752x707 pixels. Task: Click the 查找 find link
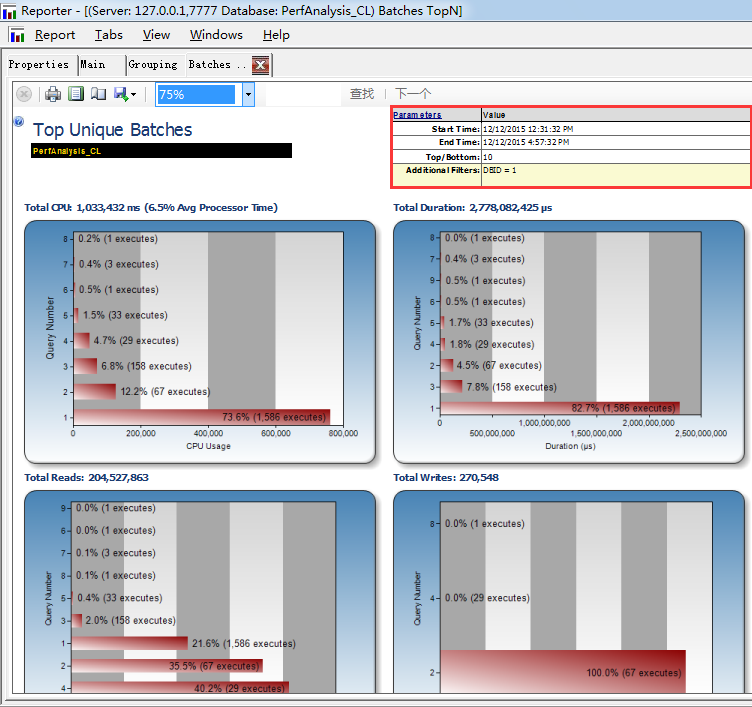click(x=362, y=94)
